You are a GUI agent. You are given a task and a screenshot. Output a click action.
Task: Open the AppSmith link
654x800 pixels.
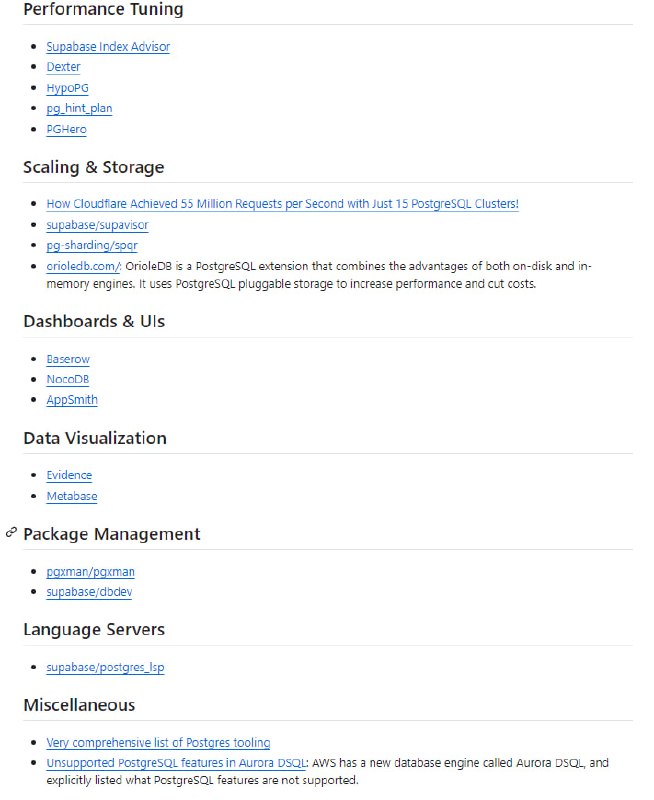click(x=72, y=400)
